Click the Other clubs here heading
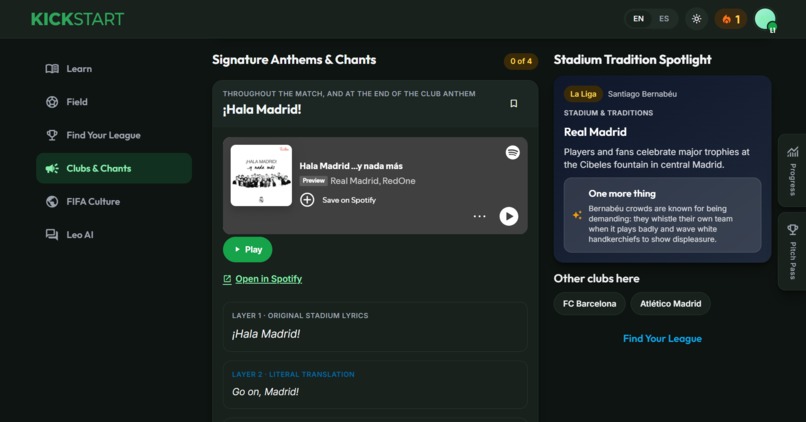Viewport: 806px width, 422px height. click(596, 279)
